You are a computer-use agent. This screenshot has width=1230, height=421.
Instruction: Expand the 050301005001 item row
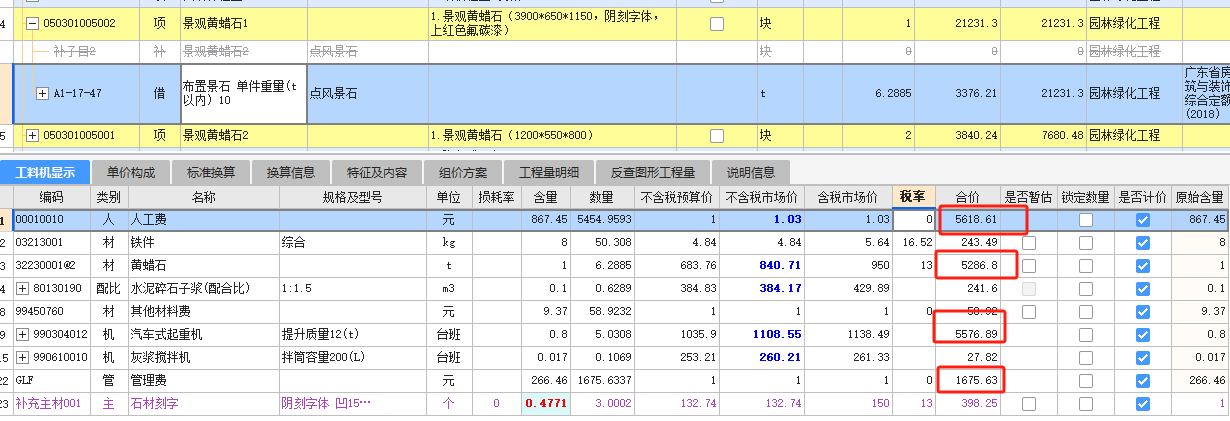32,135
